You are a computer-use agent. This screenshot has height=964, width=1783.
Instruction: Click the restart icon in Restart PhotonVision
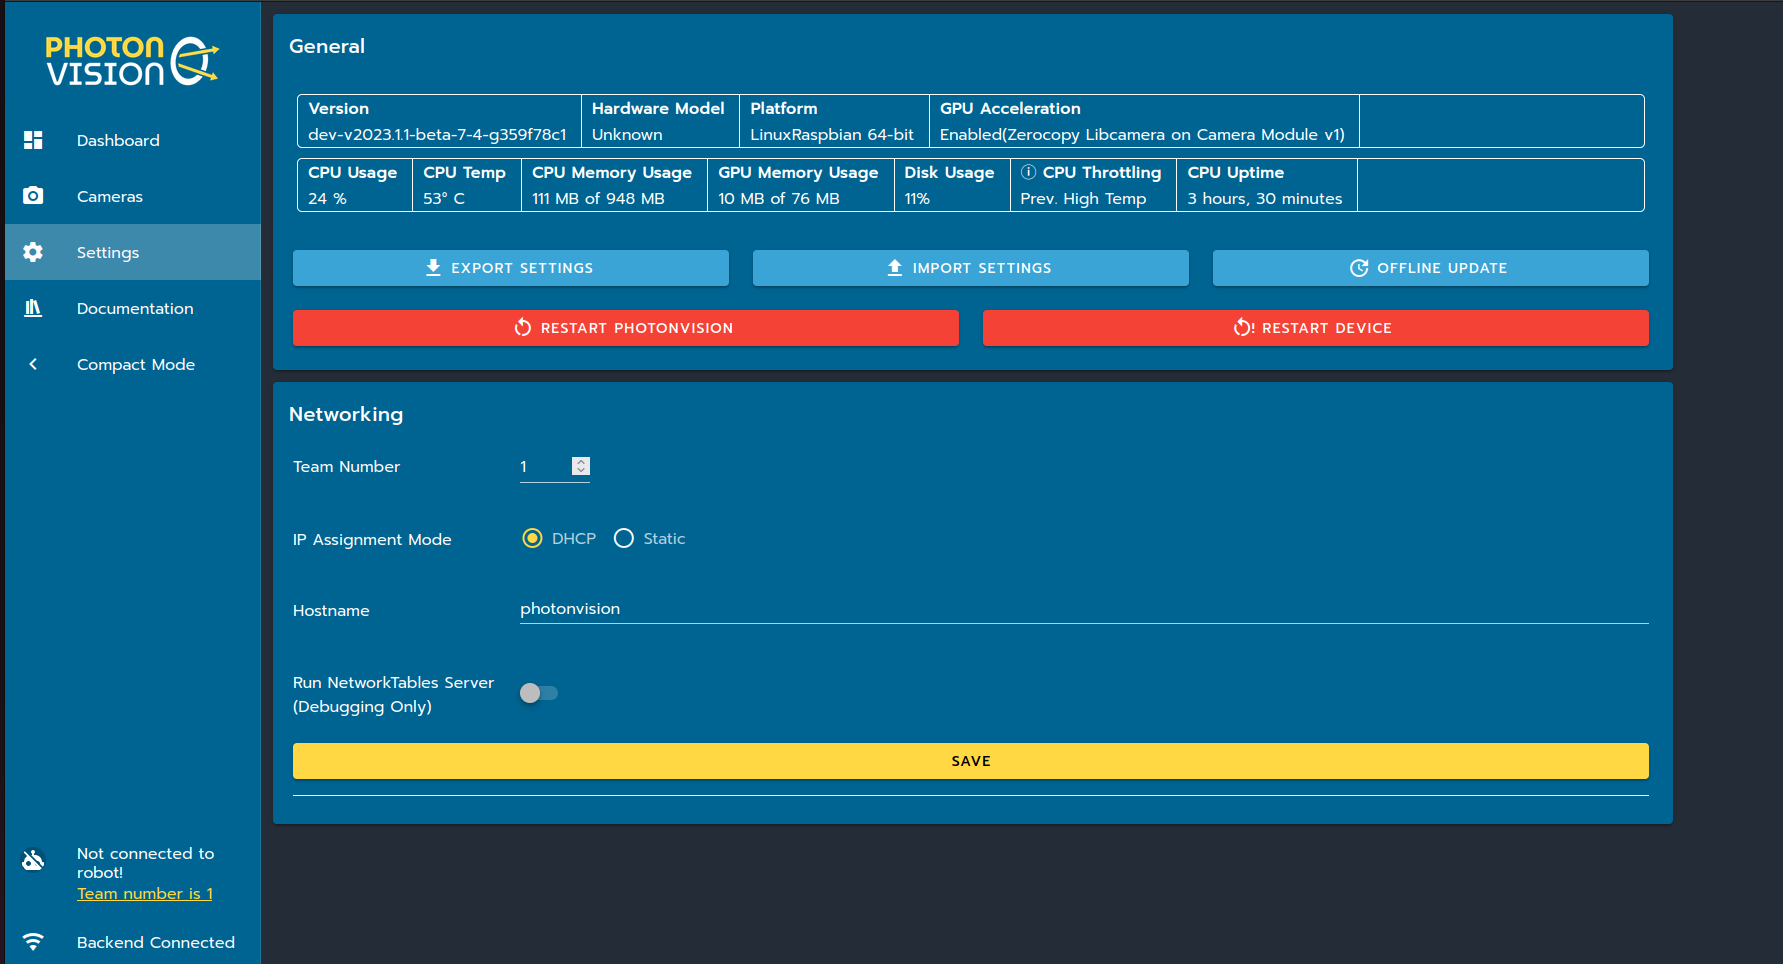click(x=523, y=328)
